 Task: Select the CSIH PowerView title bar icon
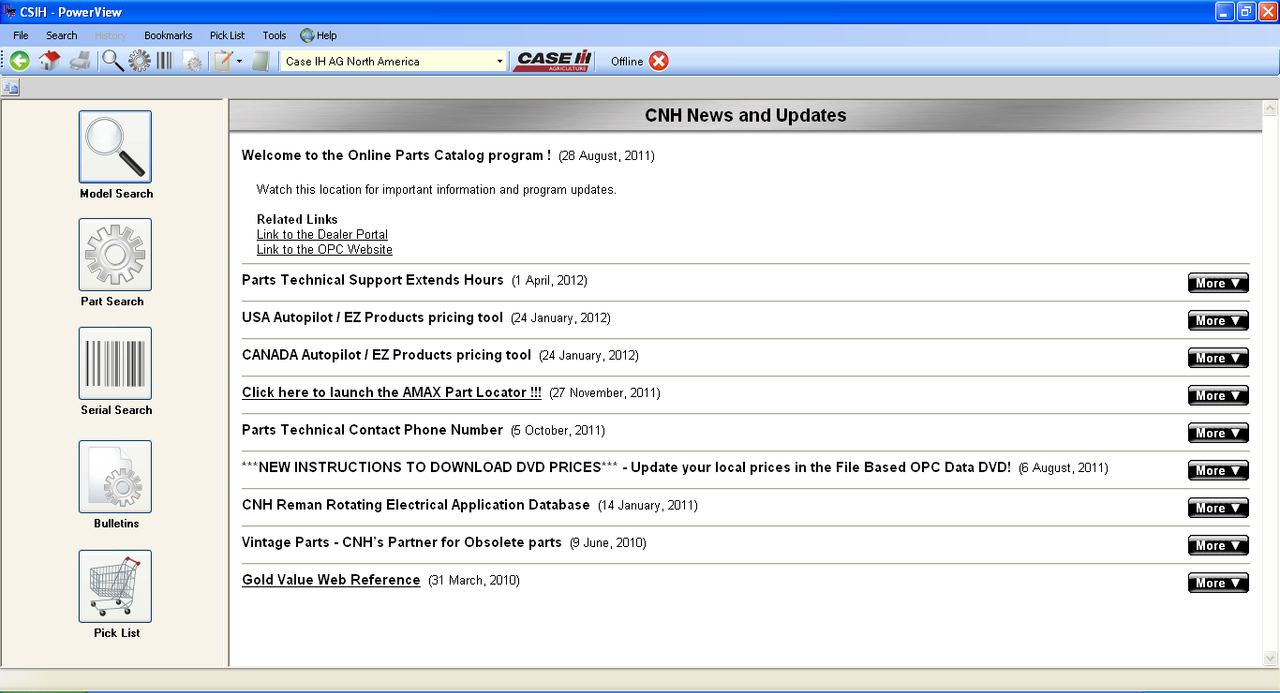[10, 11]
